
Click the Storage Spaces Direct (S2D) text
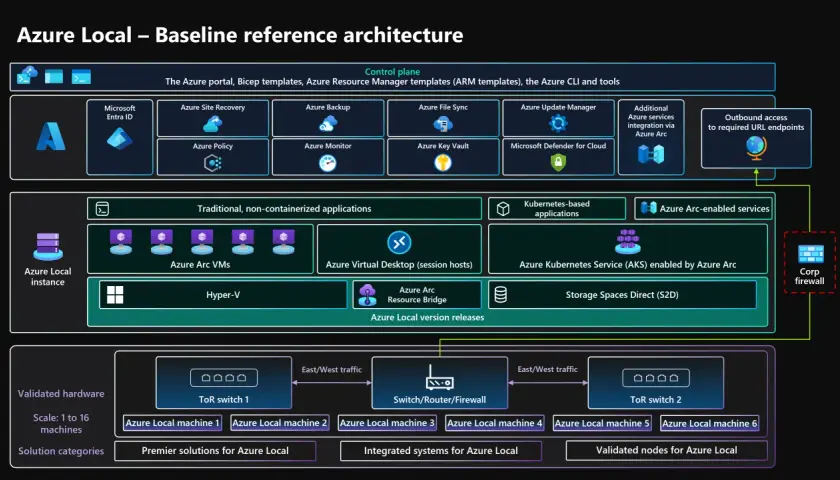[x=622, y=295]
